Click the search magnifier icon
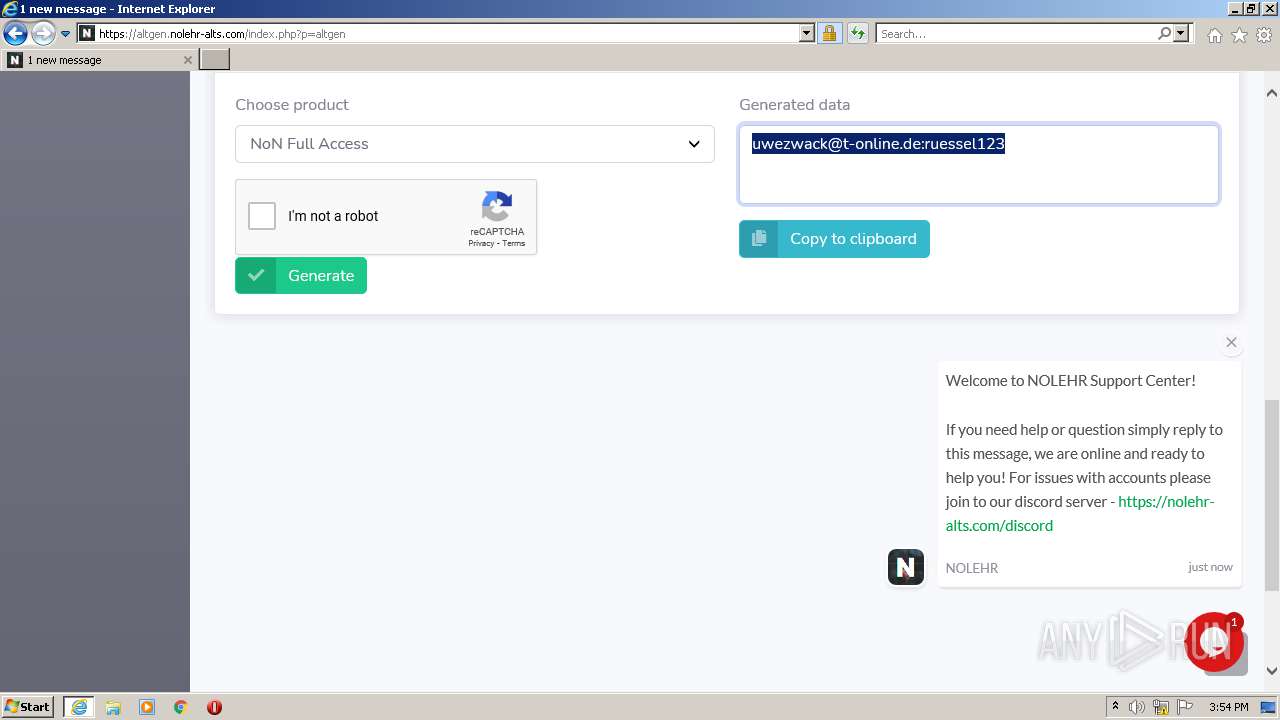Image resolution: width=1280 pixels, height=720 pixels. [1164, 33]
